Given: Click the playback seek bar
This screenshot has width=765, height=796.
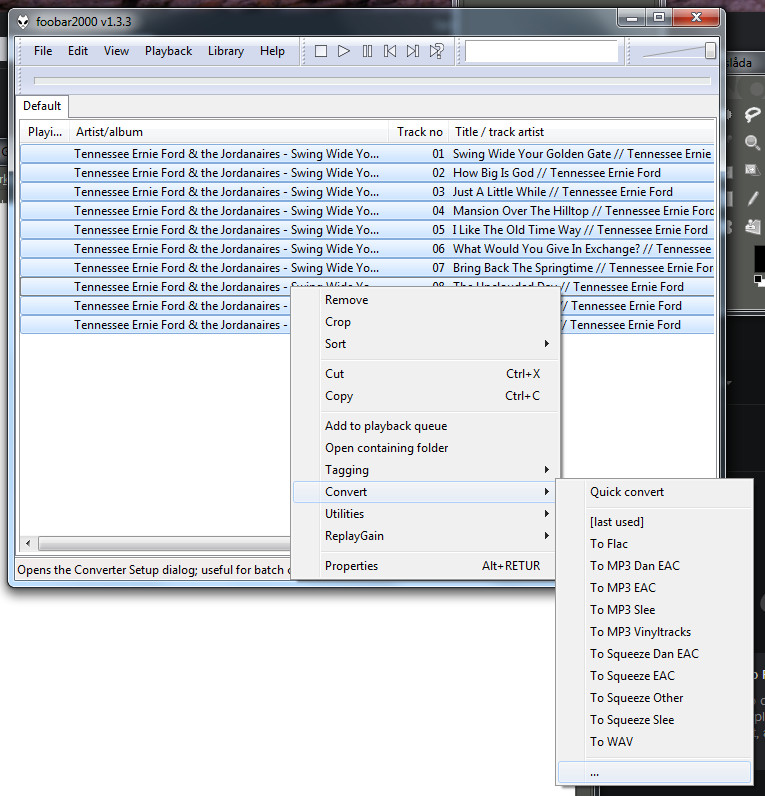Looking at the screenshot, I should pos(372,80).
